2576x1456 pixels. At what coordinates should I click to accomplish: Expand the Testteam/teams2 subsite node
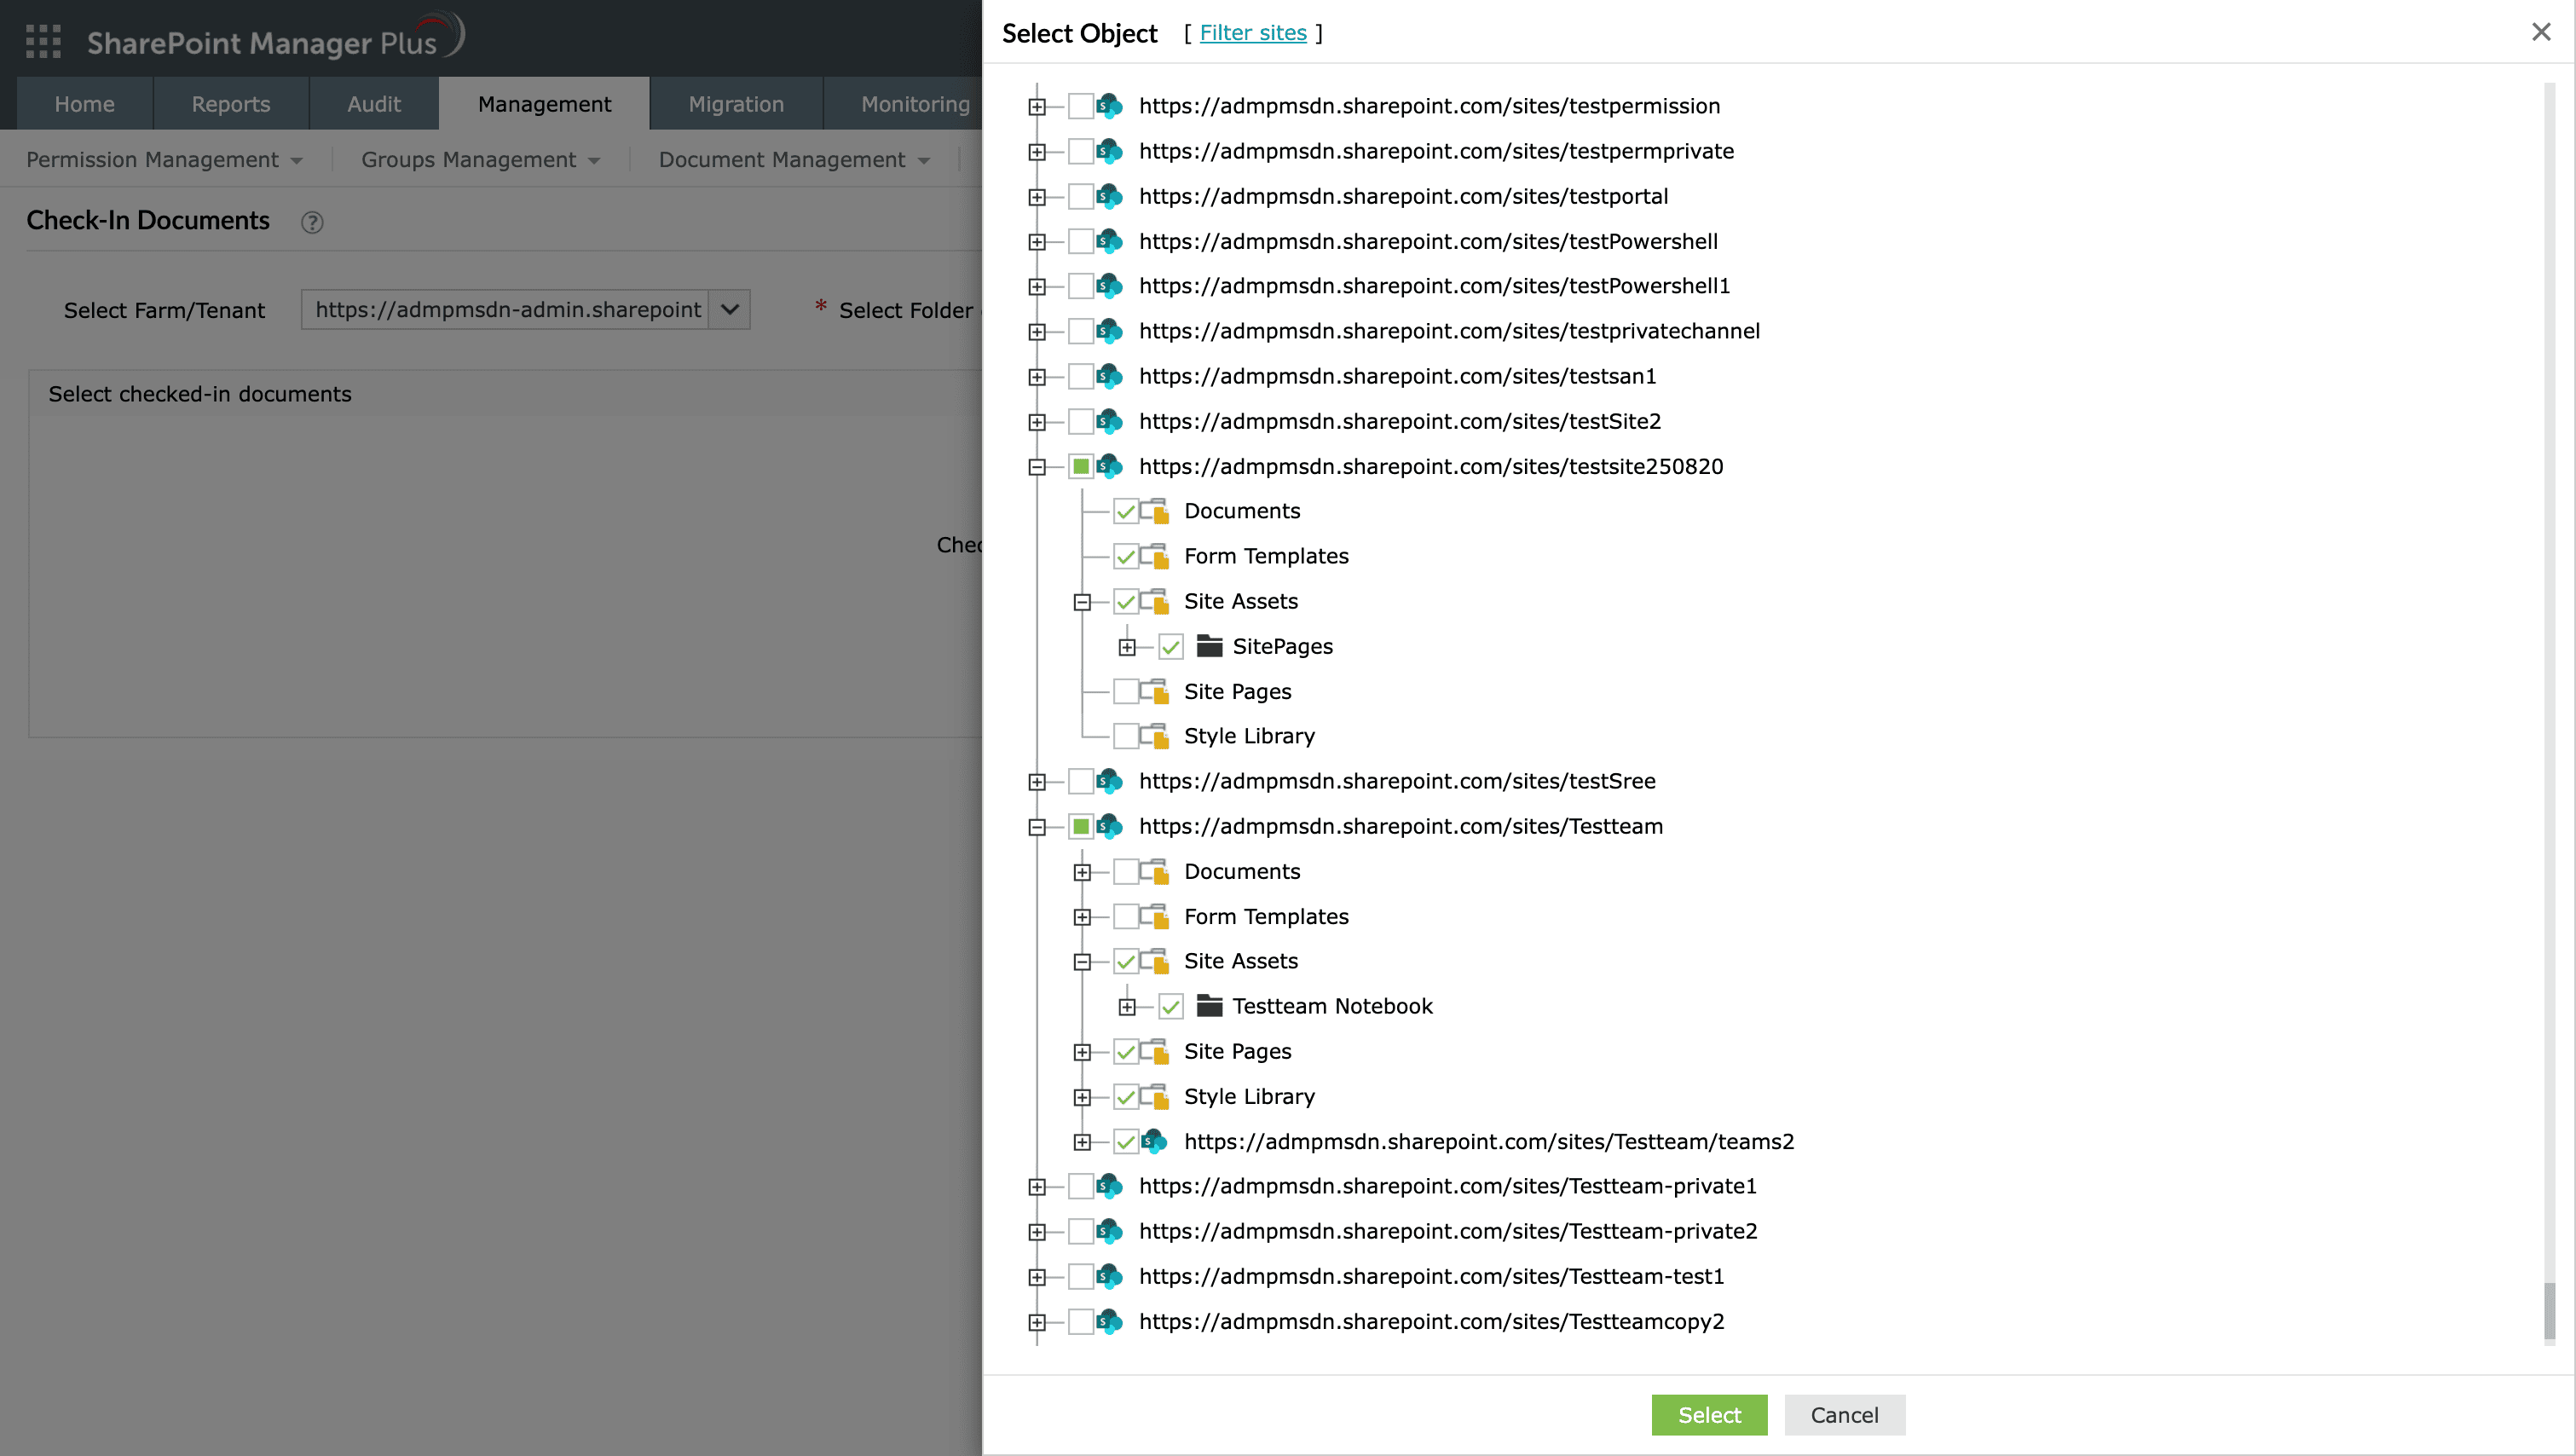(1082, 1142)
